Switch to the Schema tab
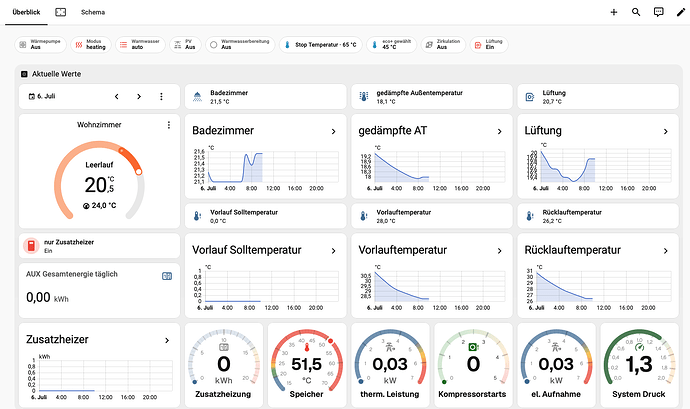Viewport: 690px width, 409px height. (x=93, y=12)
